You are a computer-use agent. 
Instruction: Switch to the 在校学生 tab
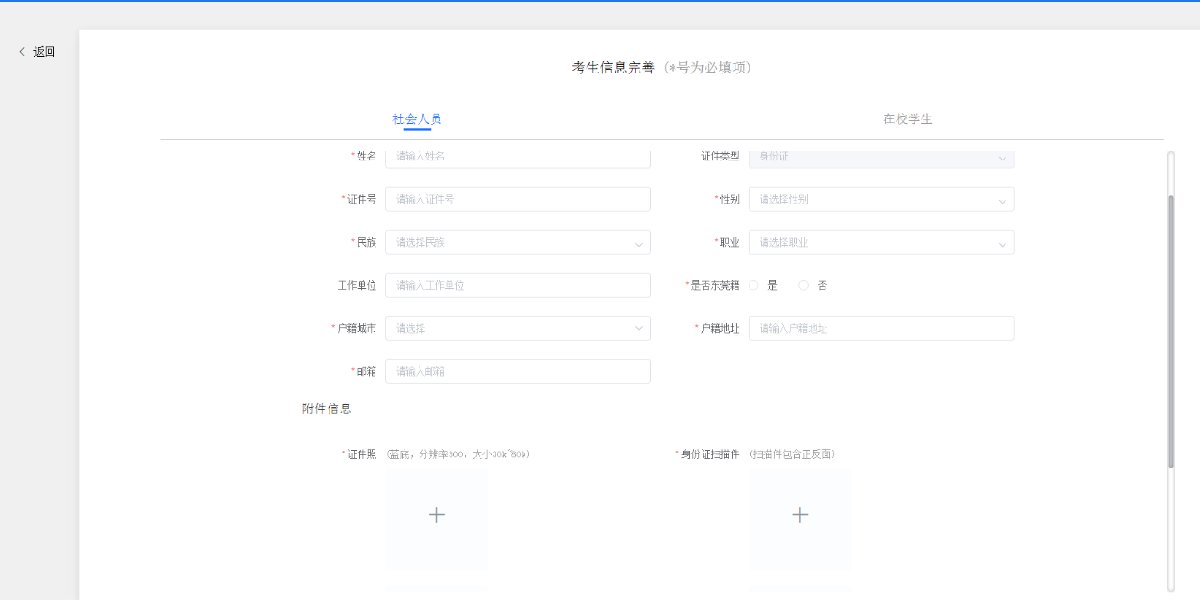(907, 119)
